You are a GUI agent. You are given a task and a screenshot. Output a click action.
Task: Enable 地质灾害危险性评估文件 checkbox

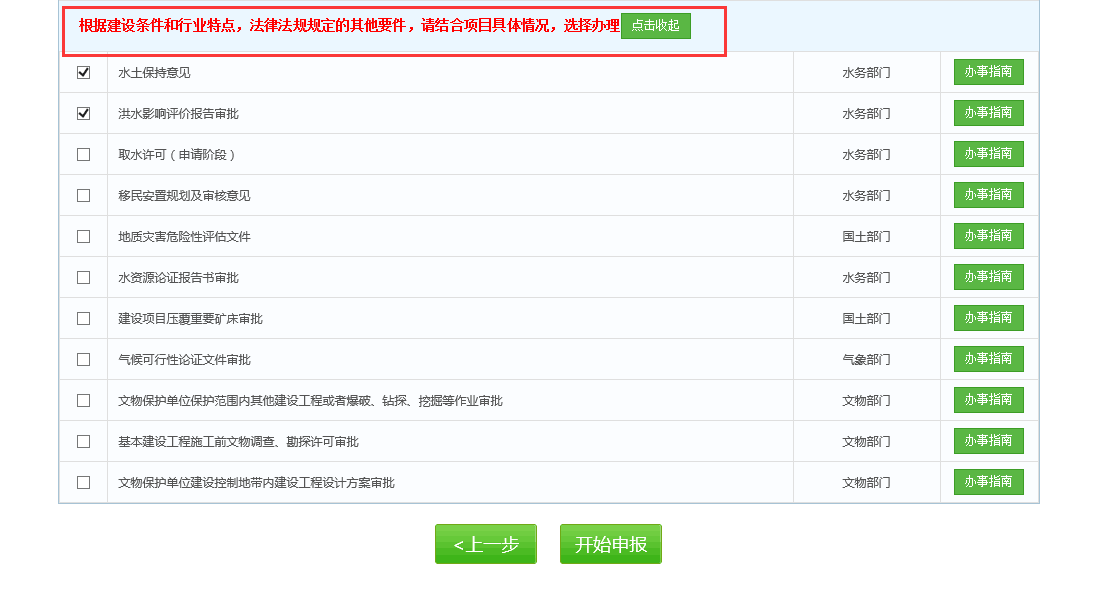point(83,236)
